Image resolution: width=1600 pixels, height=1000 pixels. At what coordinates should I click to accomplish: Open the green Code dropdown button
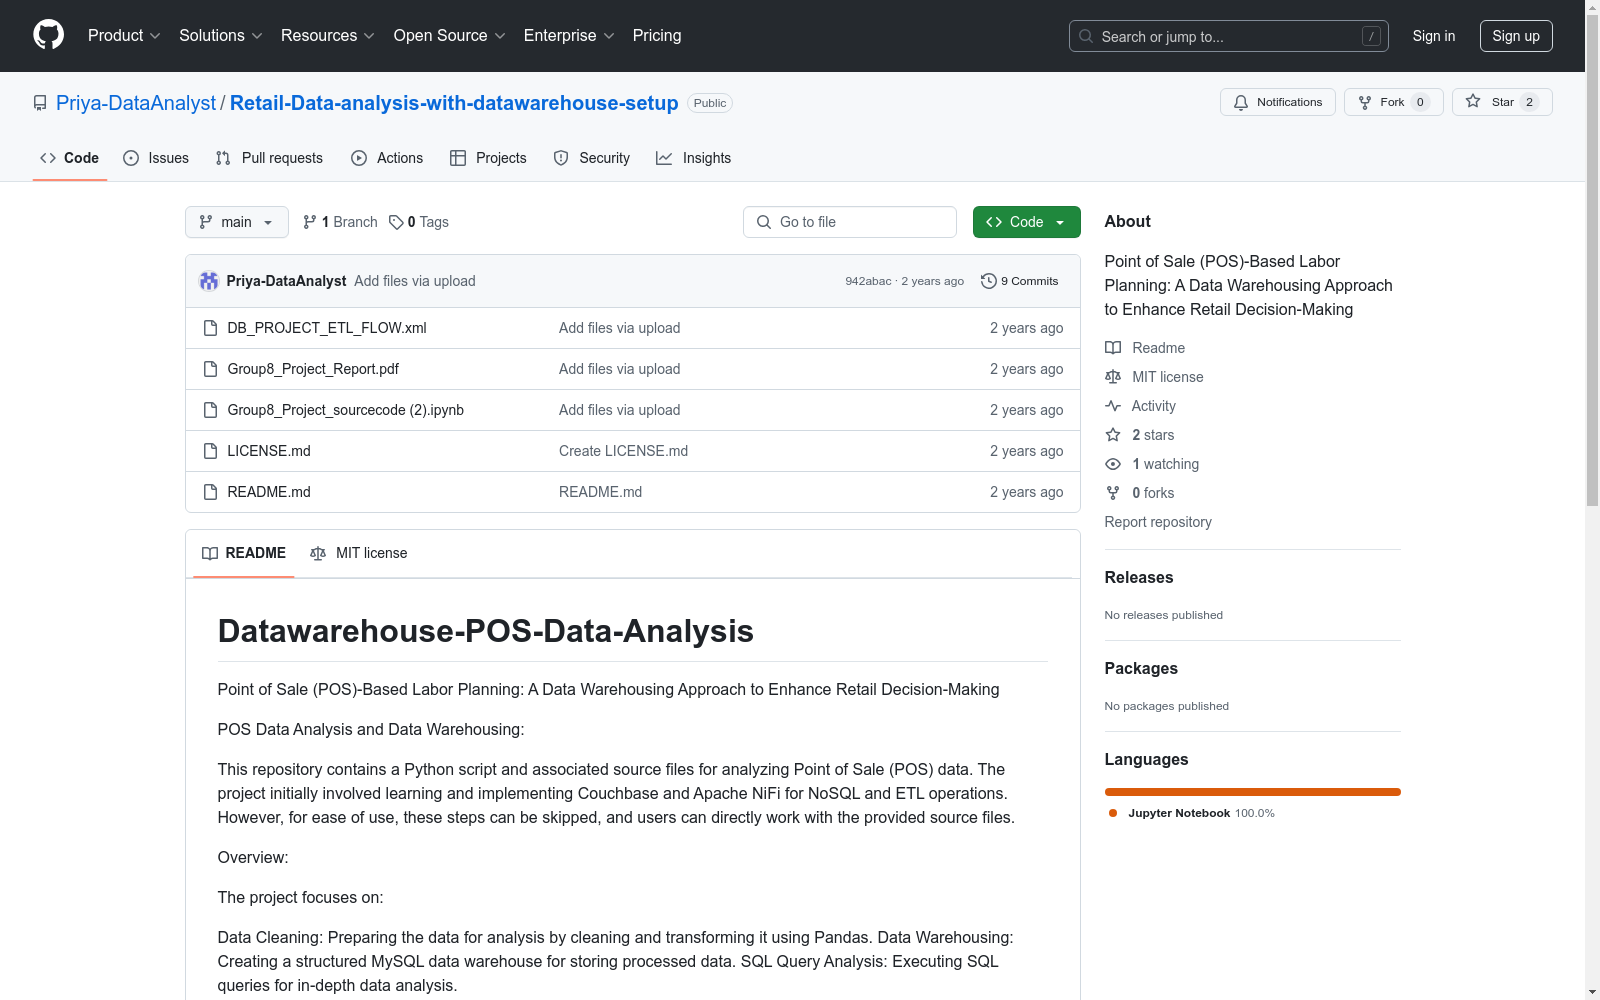pos(1026,222)
